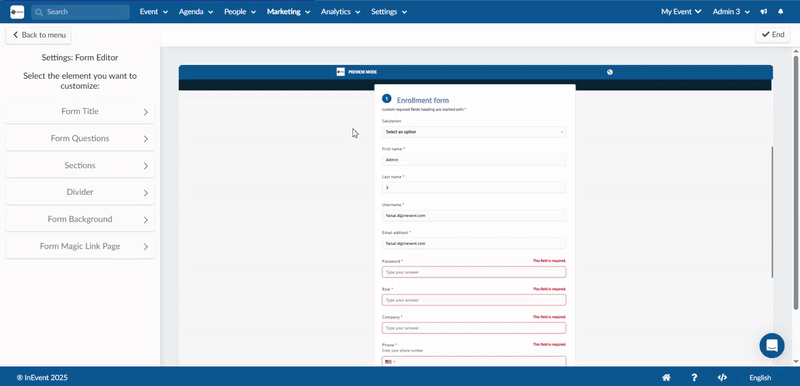Open the Marketing menu
The height and width of the screenshot is (386, 800).
click(x=289, y=12)
